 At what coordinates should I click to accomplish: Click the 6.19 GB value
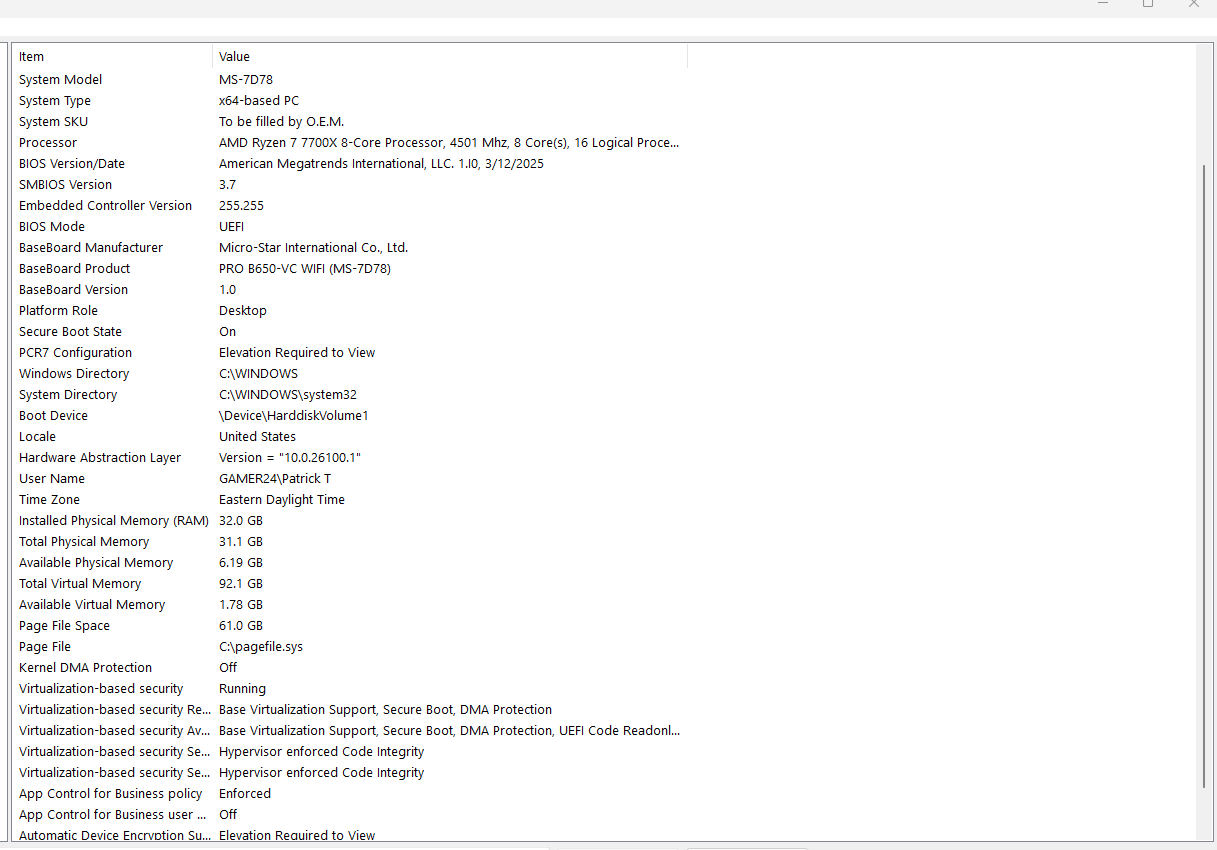[241, 563]
